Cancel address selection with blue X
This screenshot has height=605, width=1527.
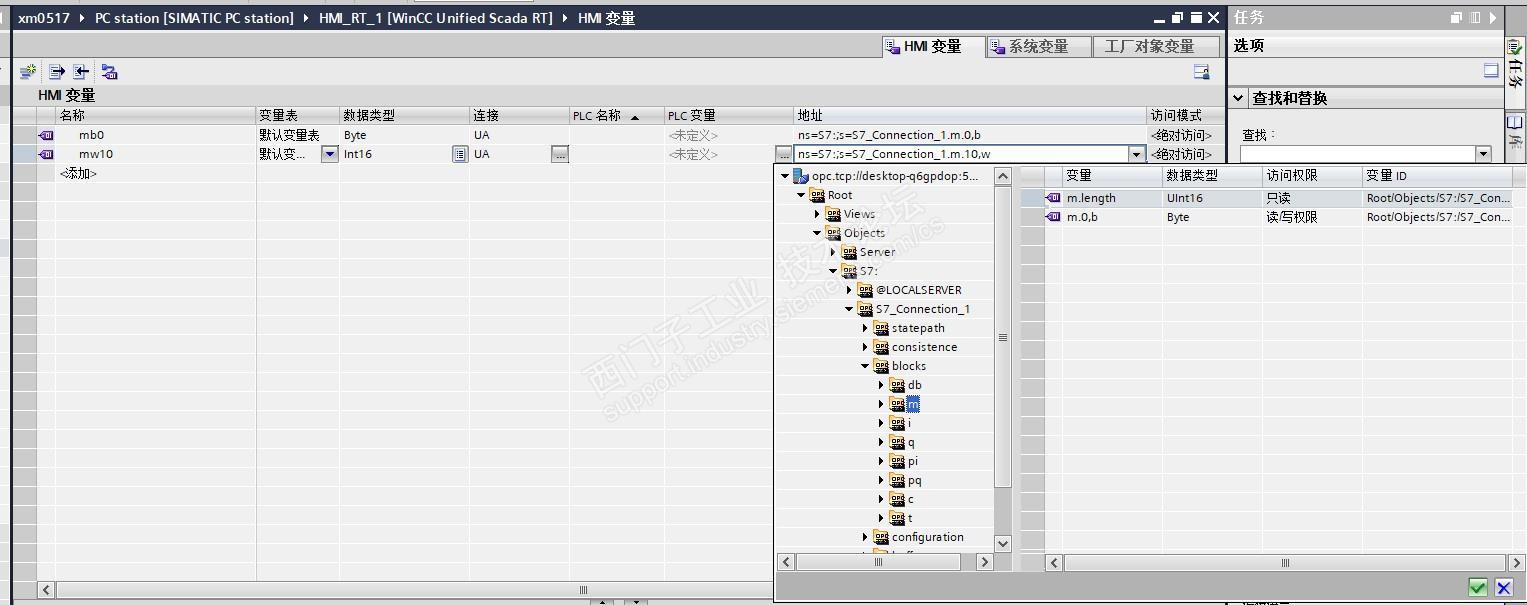[1503, 588]
